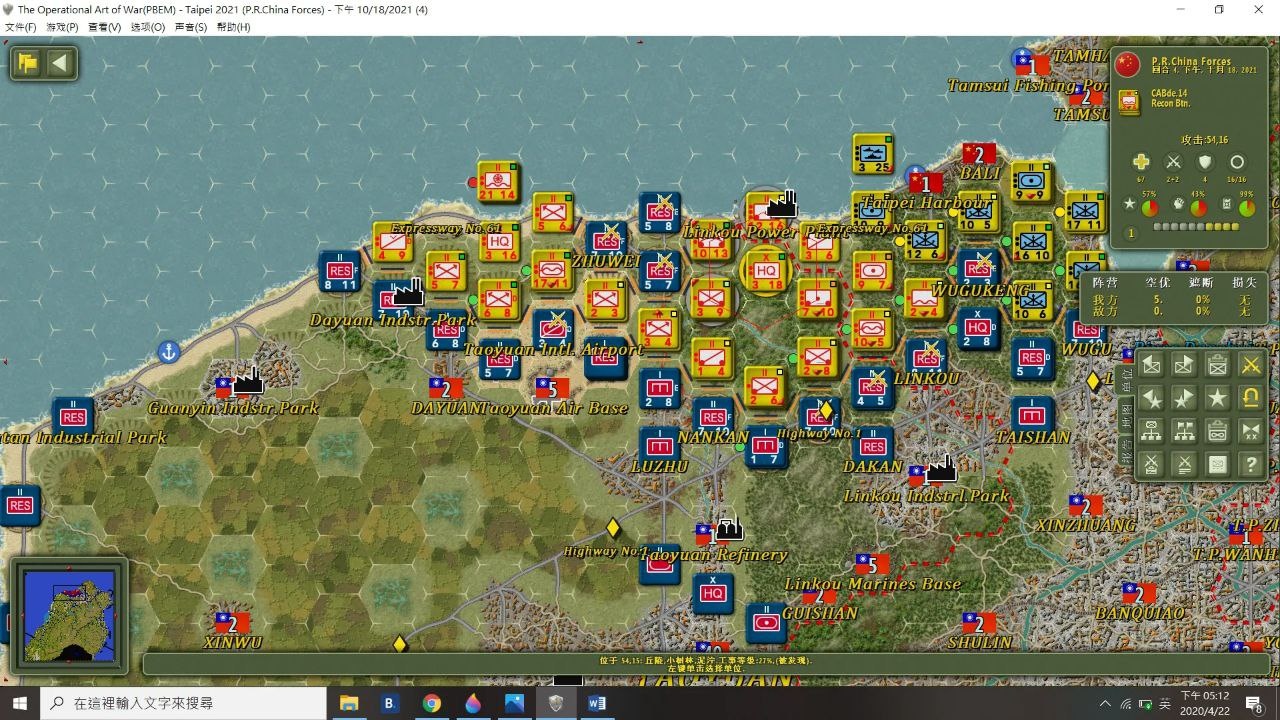Image resolution: width=1280 pixels, height=720 pixels.
Task: Select the Recon Btn. unit icon in info panel
Action: tap(1129, 102)
